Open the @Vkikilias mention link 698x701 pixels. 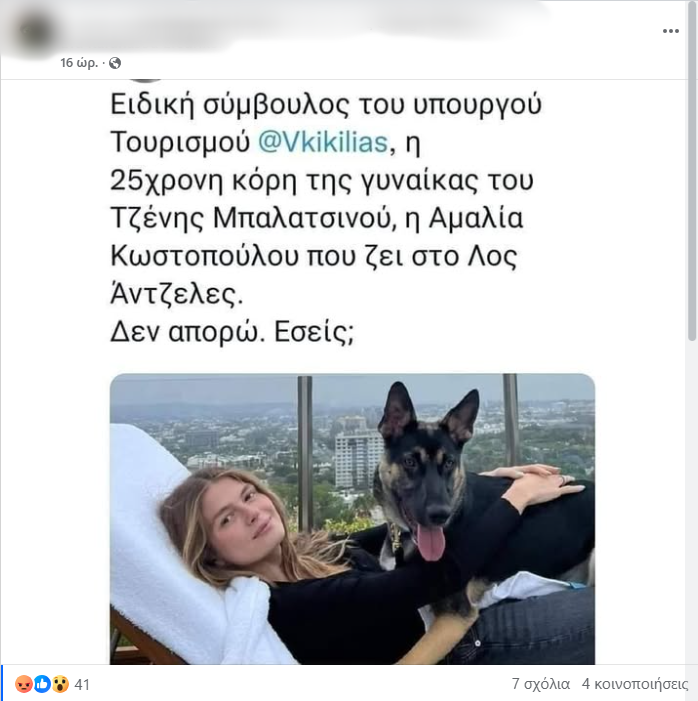tap(323, 143)
